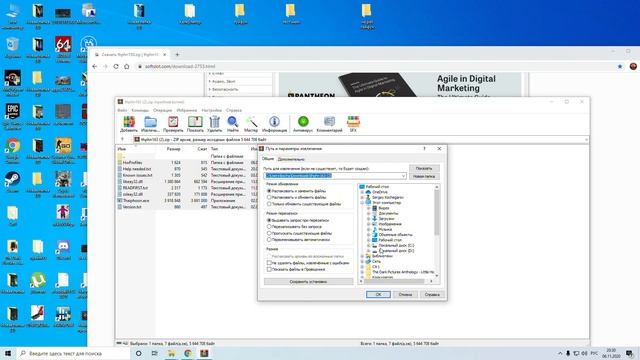Select 'Распаковать и заменить файлы' radio button
The width and height of the screenshot is (640, 360).
pos(269,191)
